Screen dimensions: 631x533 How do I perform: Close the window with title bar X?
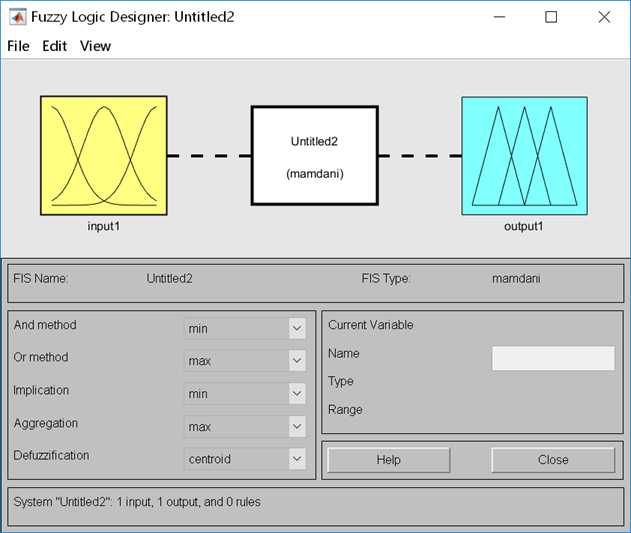604,17
